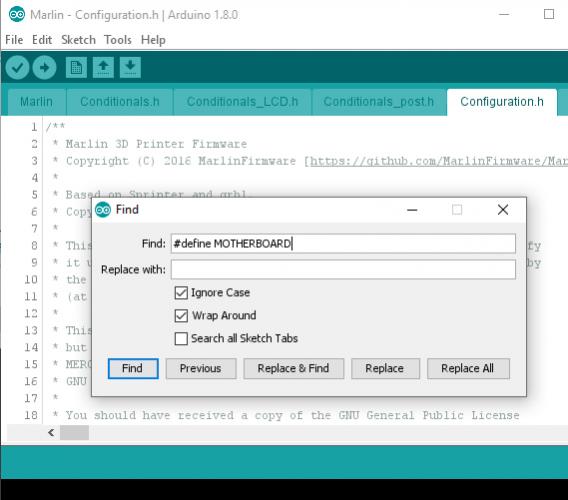Close the Find dialog
The width and height of the screenshot is (568, 500).
pos(503,209)
